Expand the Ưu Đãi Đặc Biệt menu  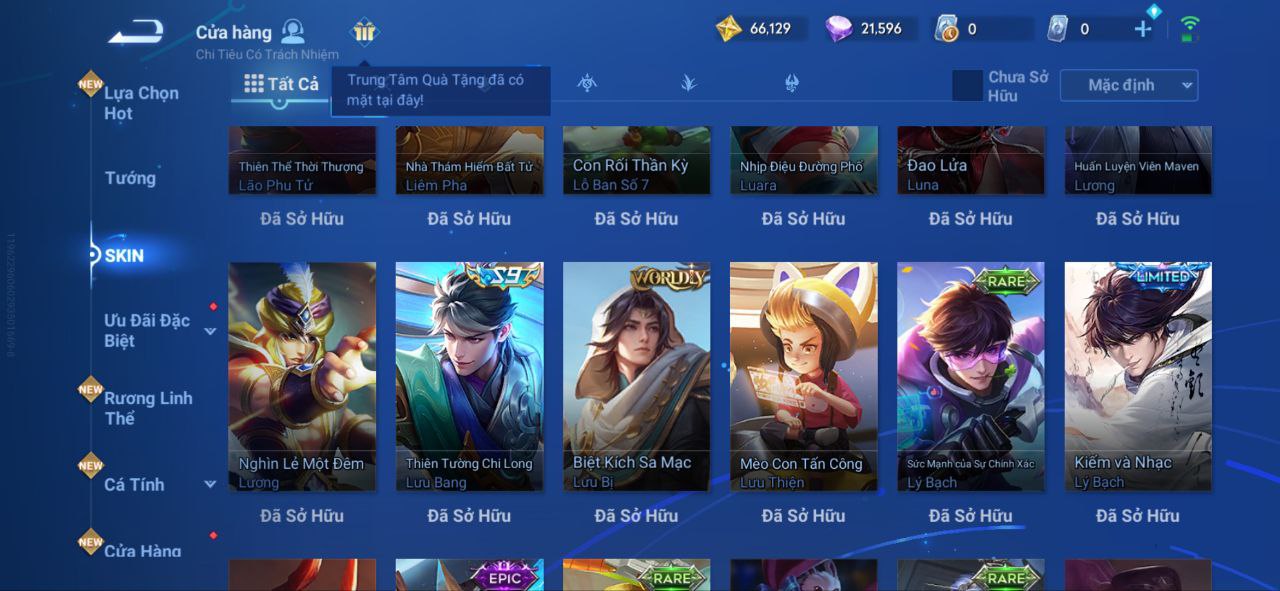click(x=210, y=331)
